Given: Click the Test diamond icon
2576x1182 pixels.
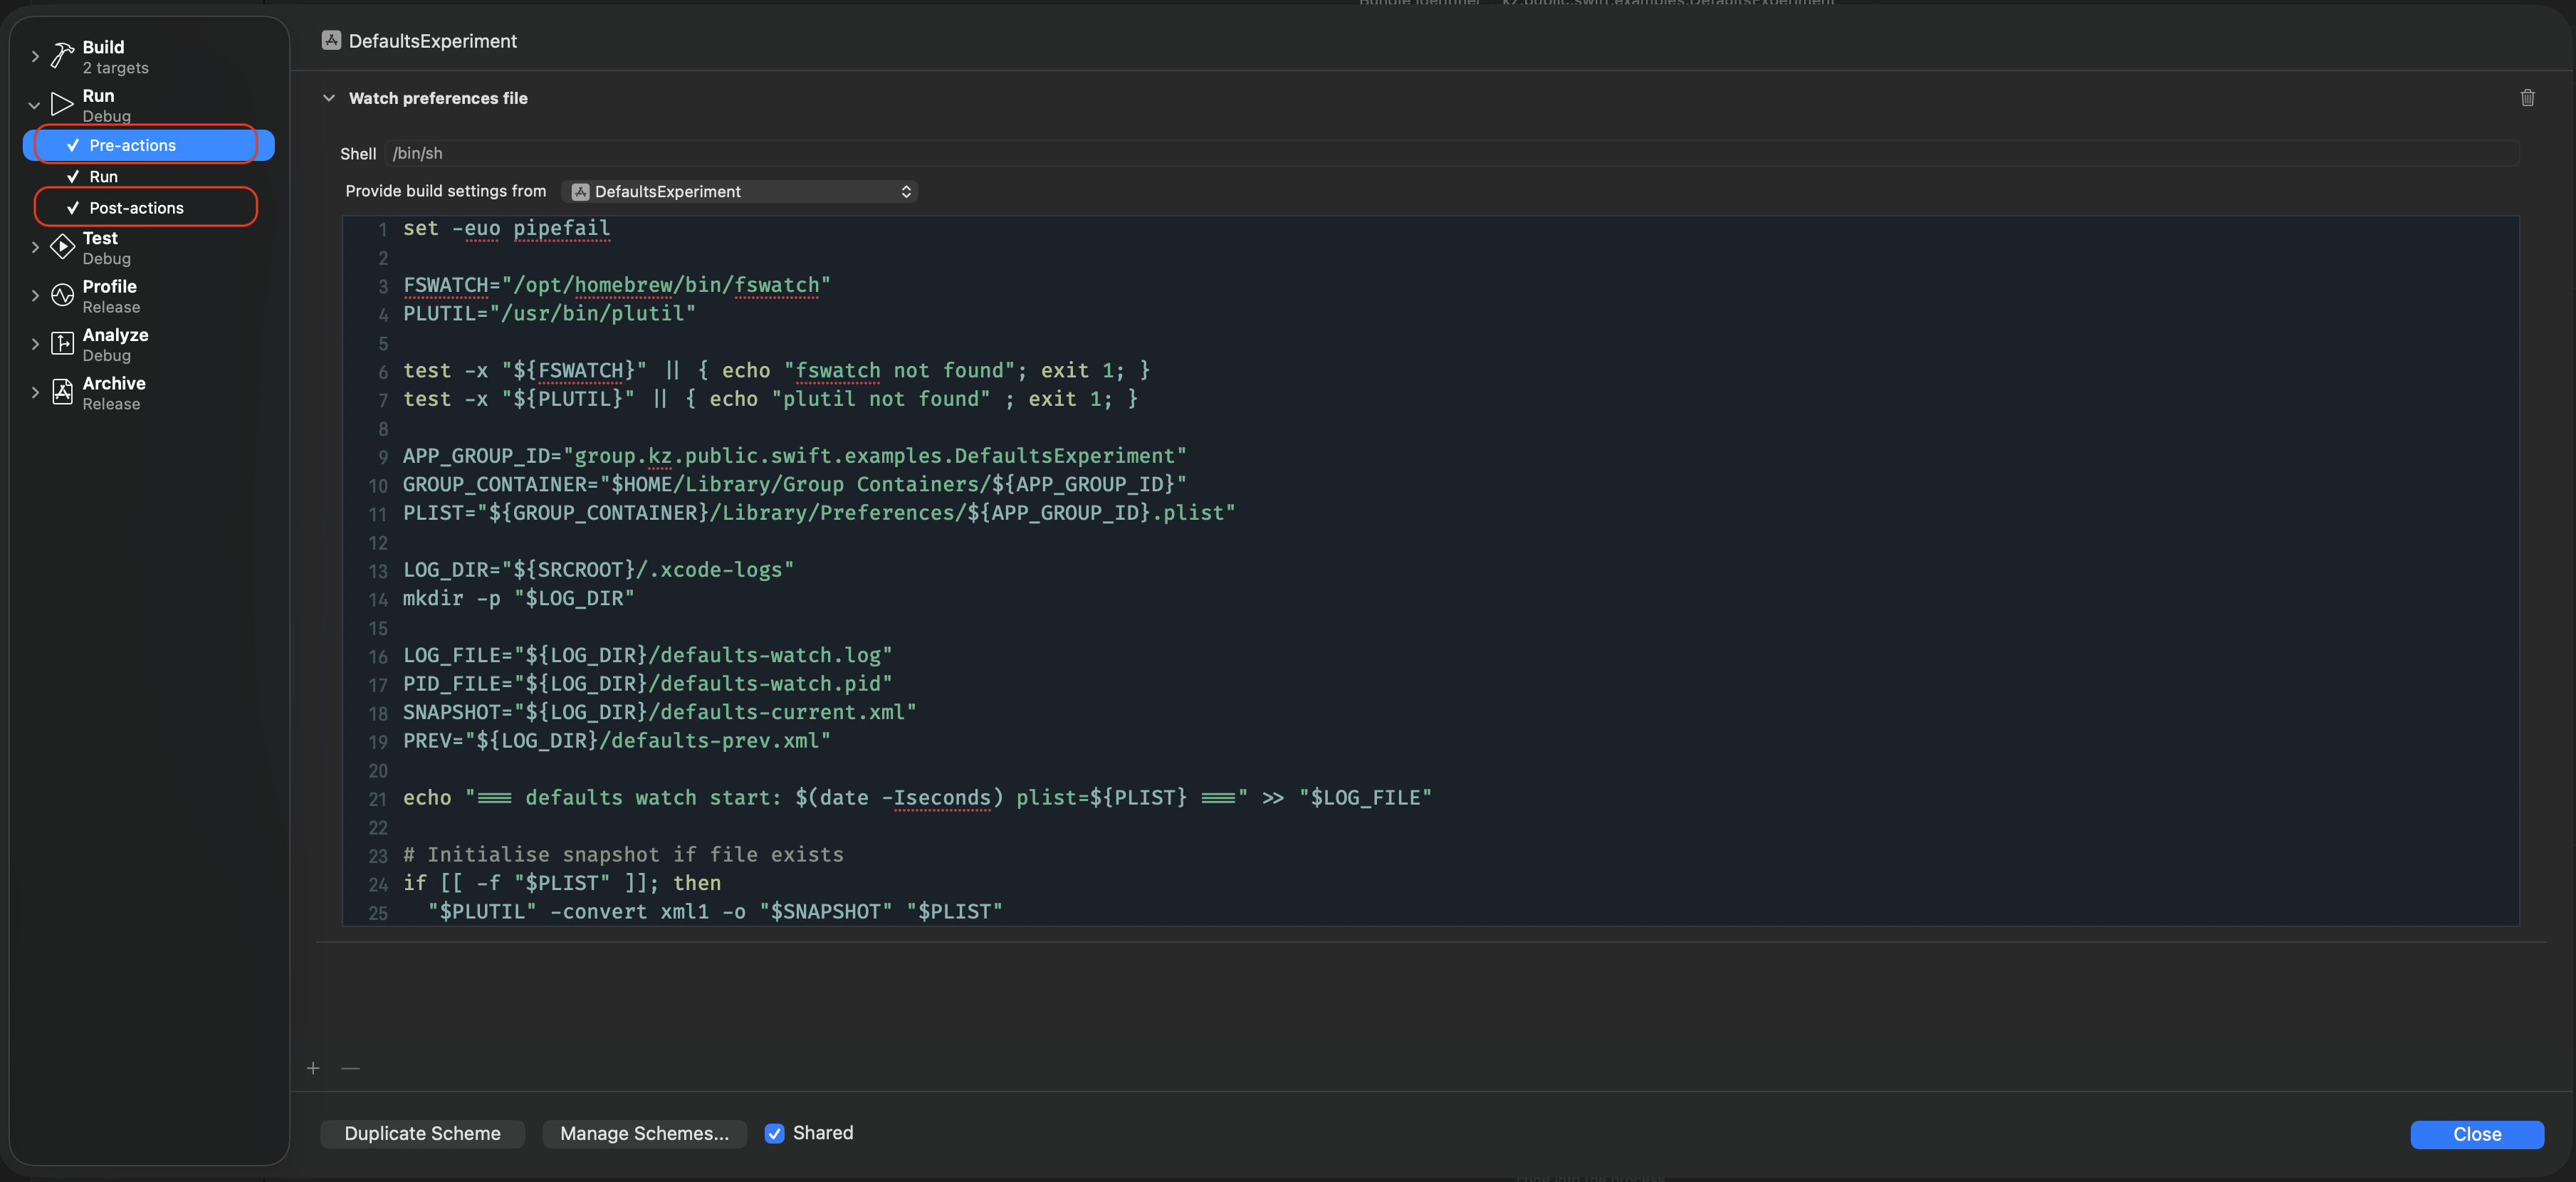Looking at the screenshot, I should pos(62,247).
